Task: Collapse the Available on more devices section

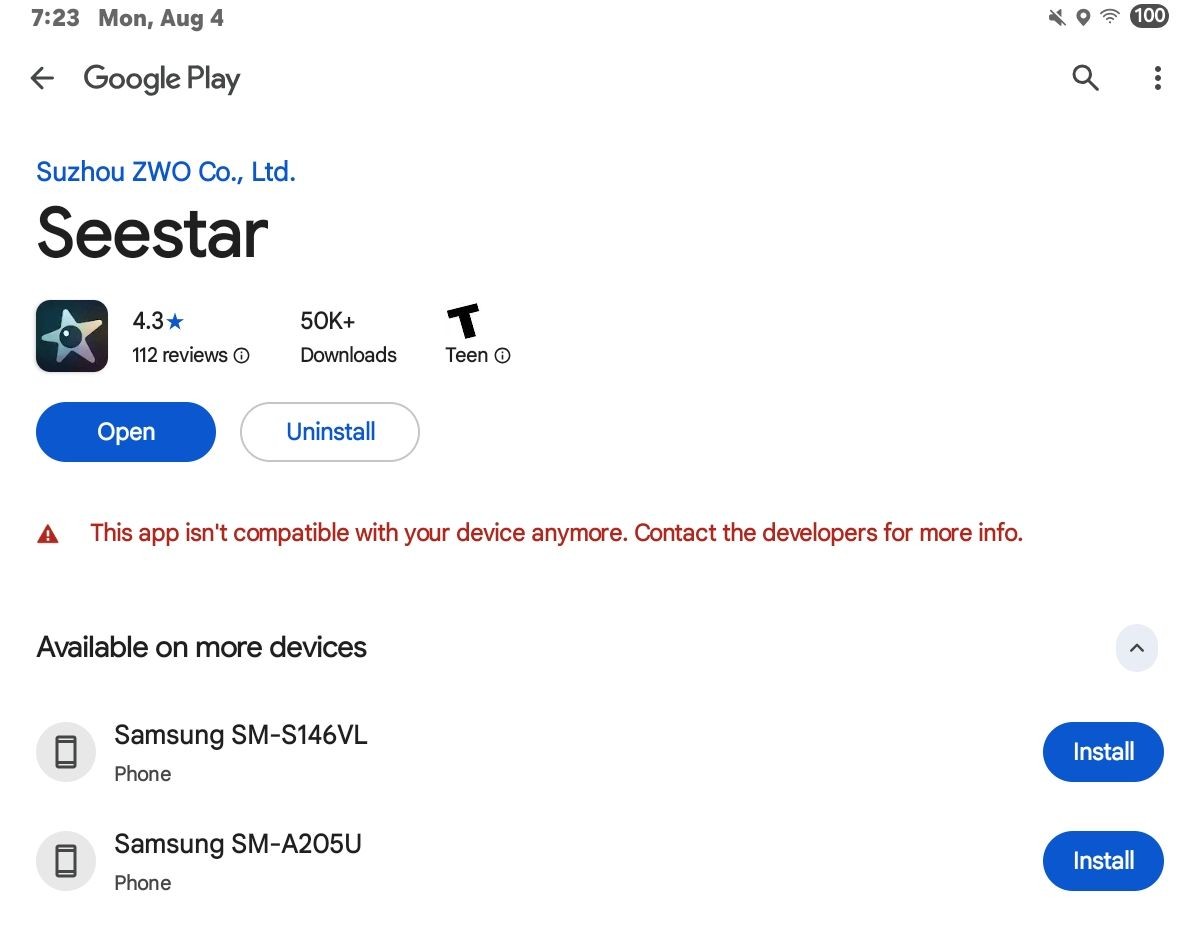Action: (x=1137, y=648)
